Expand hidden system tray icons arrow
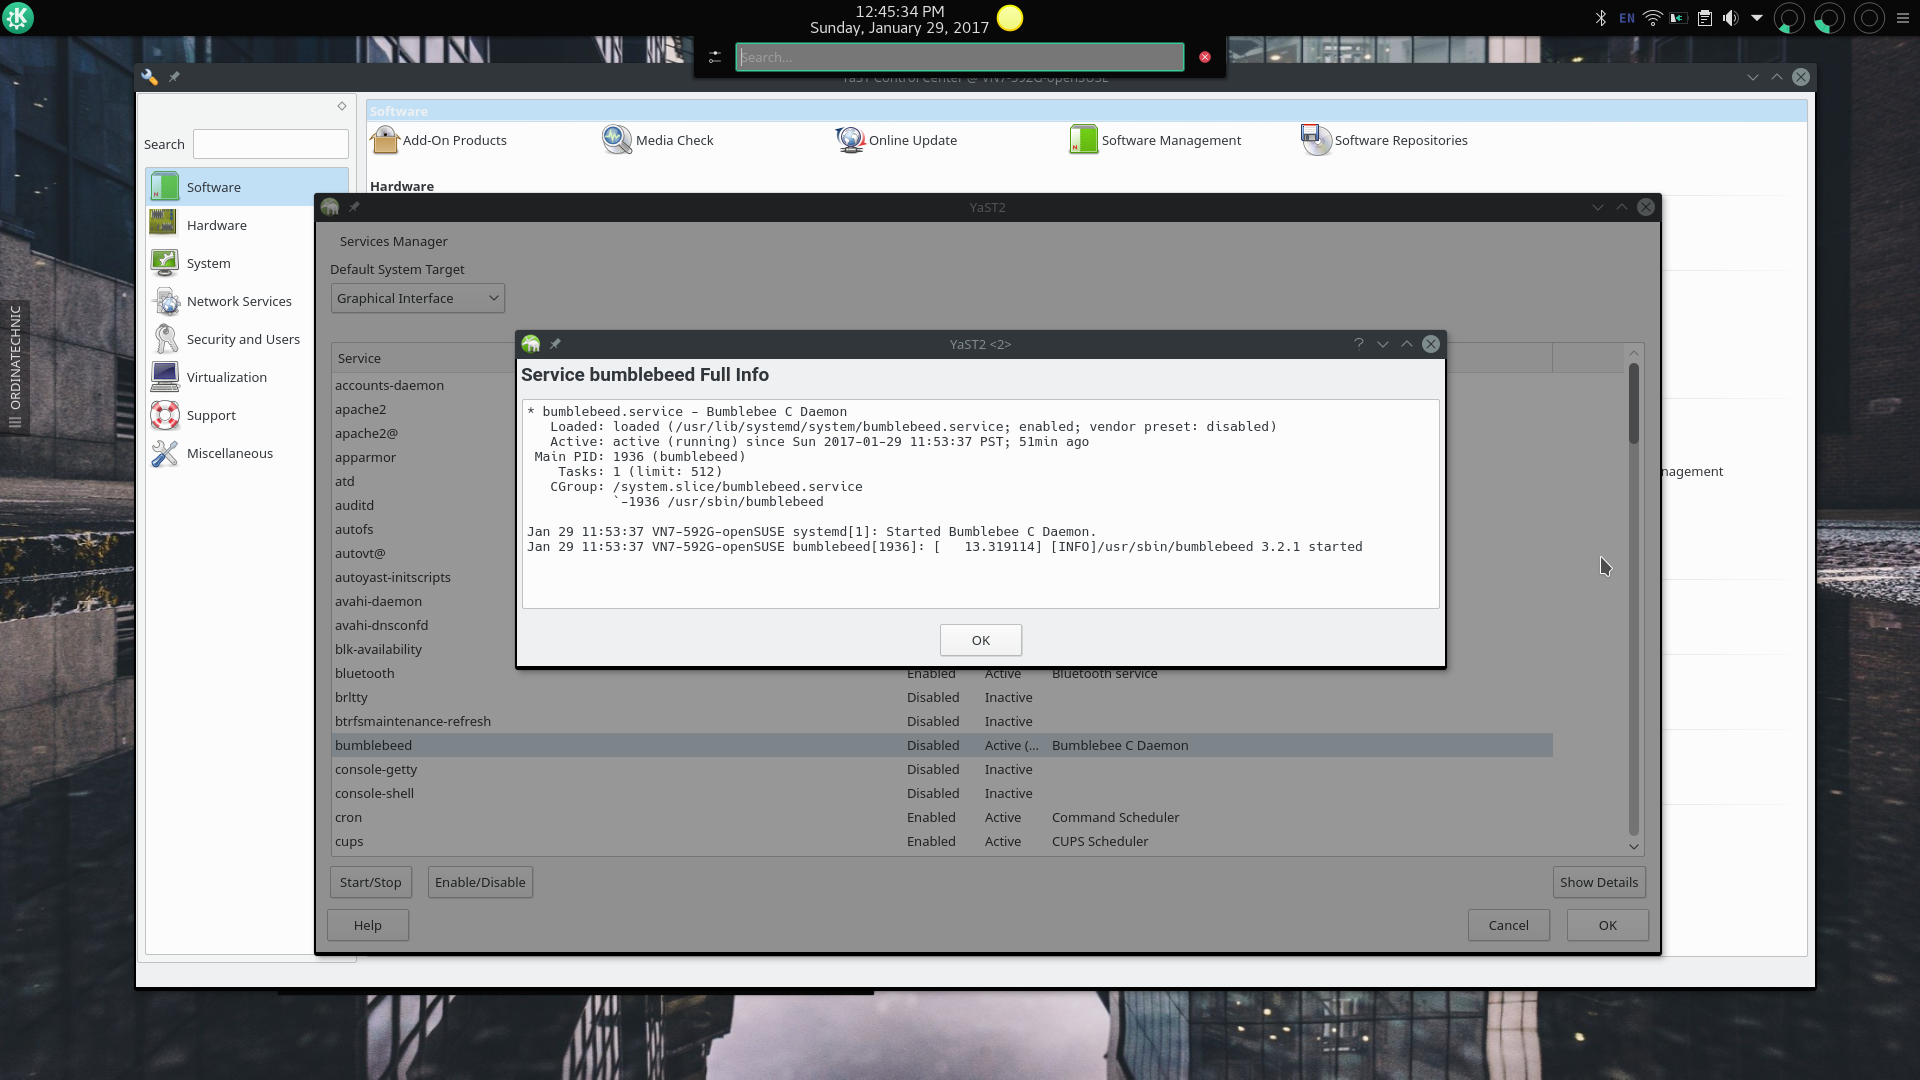 [1757, 18]
